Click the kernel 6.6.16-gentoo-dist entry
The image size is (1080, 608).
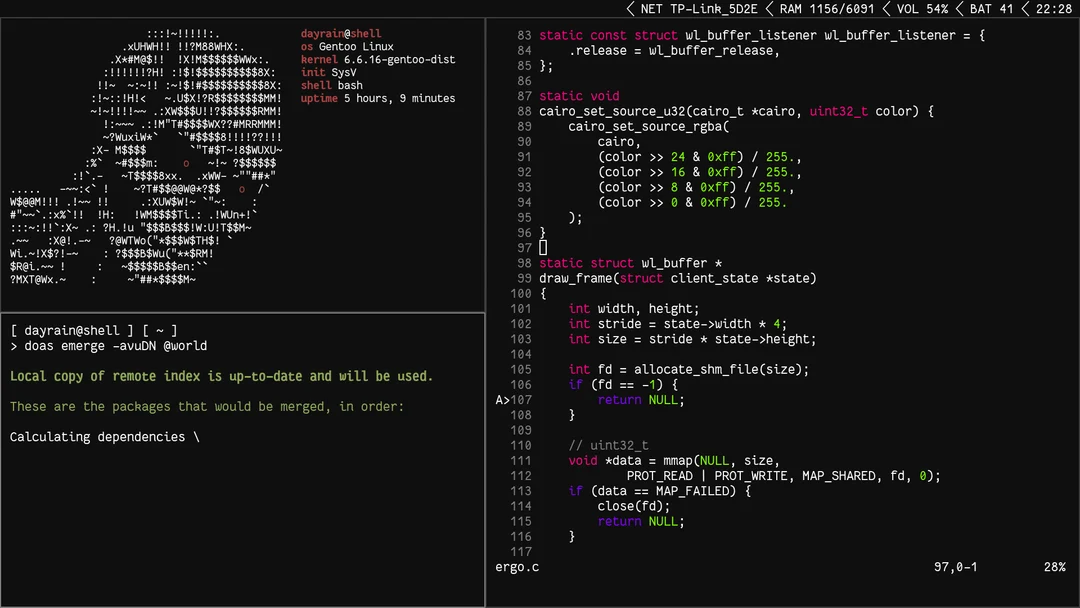[x=380, y=57]
